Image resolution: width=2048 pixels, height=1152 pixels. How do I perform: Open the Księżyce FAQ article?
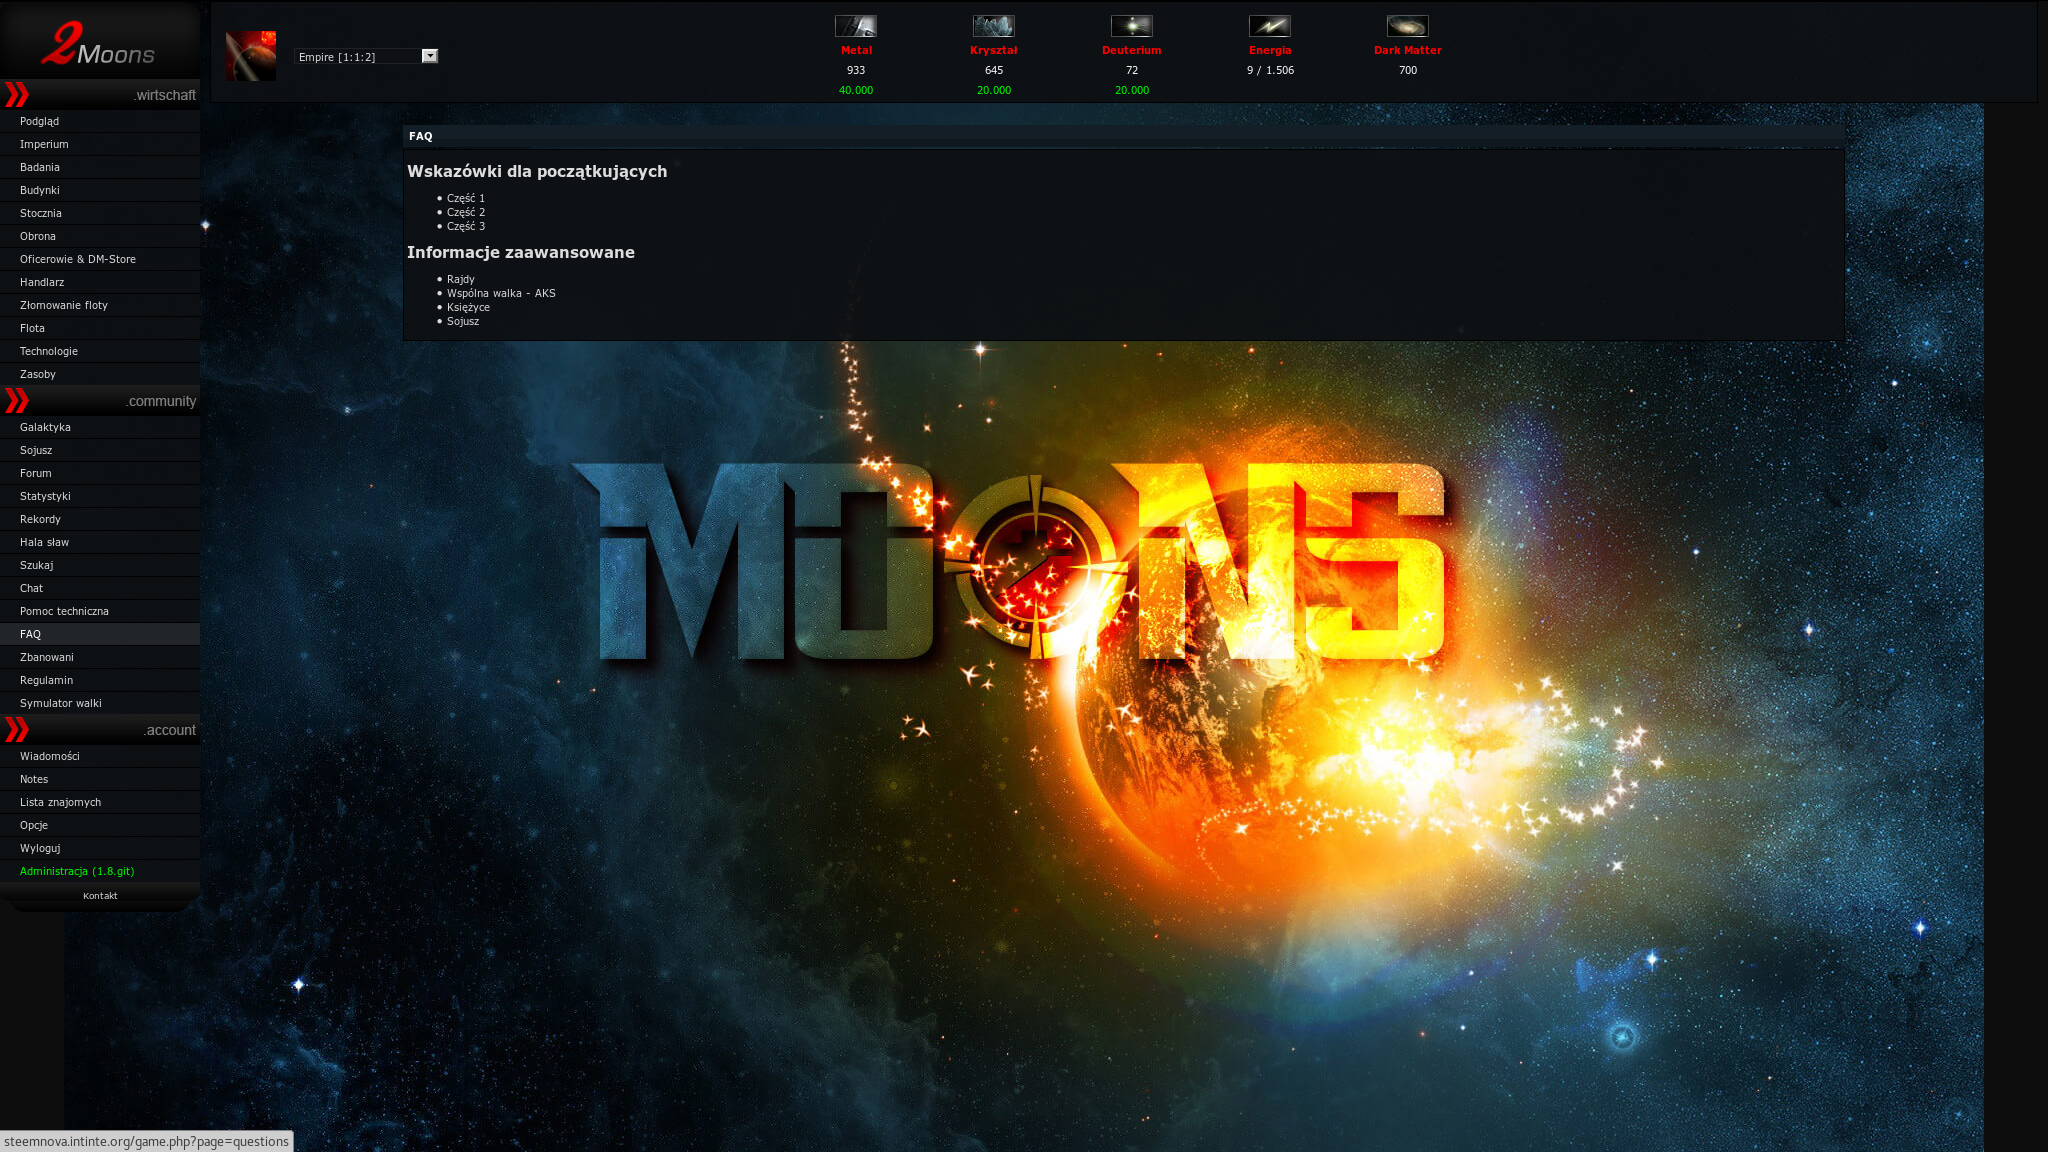coord(468,307)
